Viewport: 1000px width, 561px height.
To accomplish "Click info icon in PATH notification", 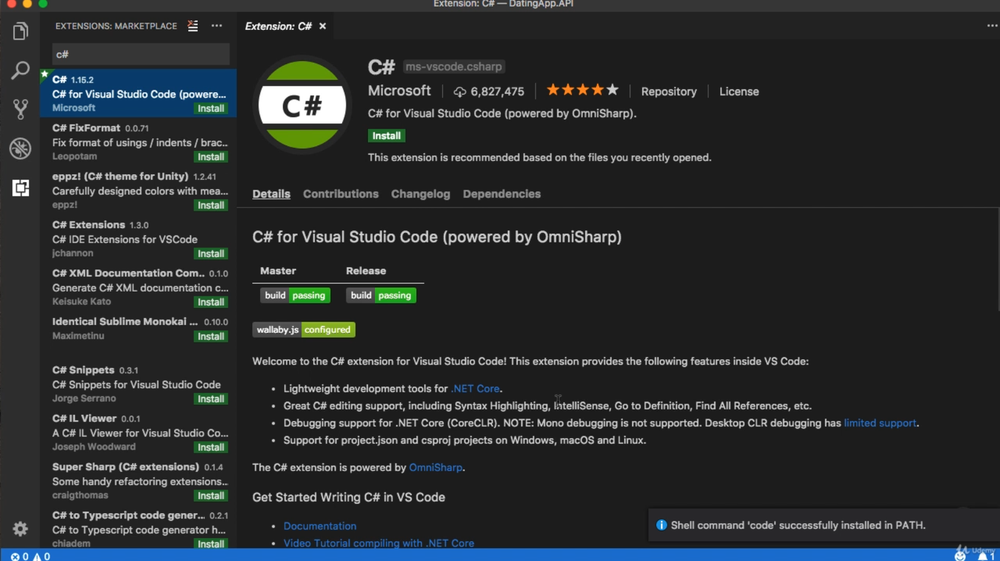I will 661,525.
